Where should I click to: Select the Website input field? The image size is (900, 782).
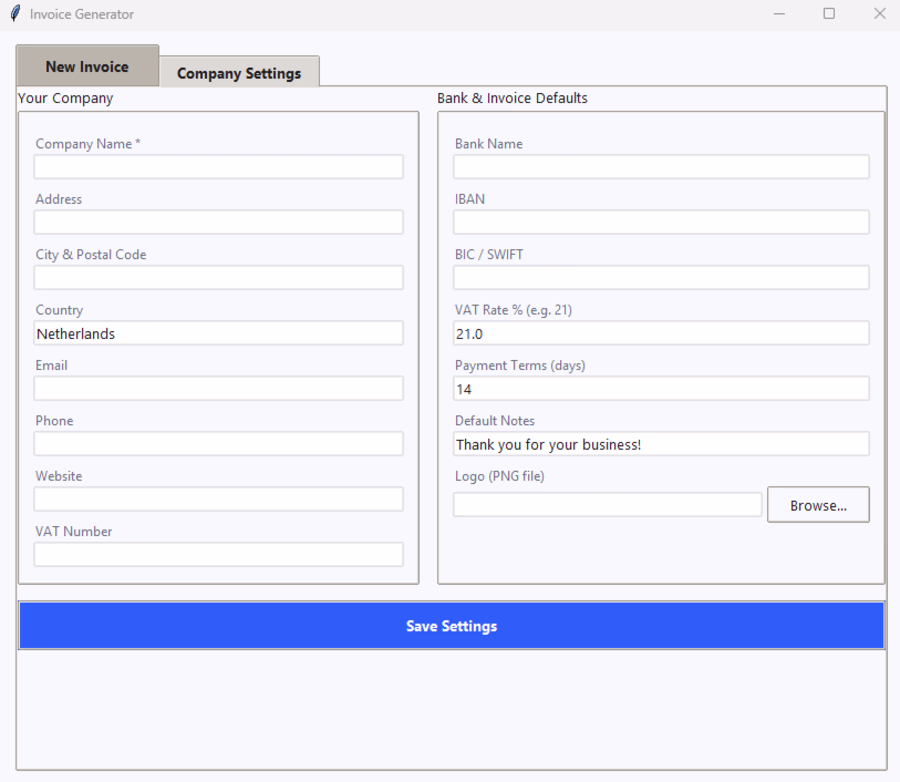click(x=219, y=499)
